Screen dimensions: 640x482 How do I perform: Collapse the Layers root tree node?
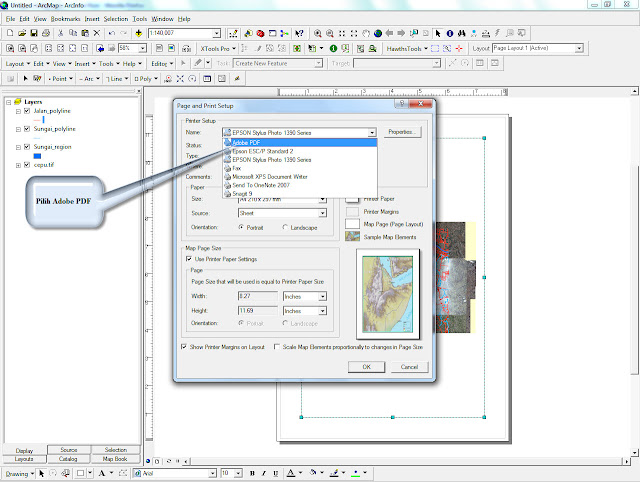pyautogui.click(x=9, y=102)
